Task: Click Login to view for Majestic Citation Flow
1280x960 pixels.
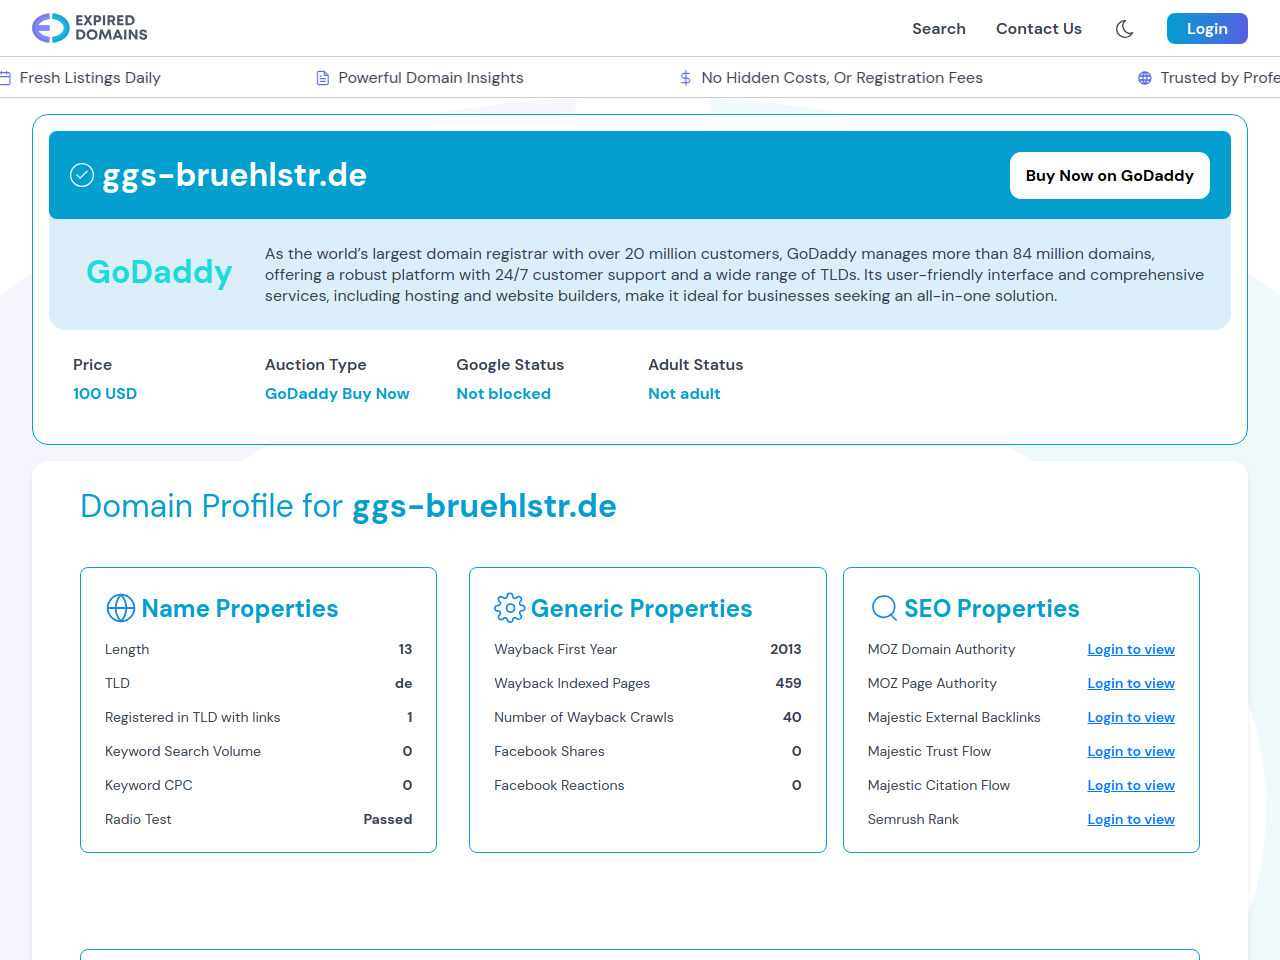Action: click(x=1130, y=786)
